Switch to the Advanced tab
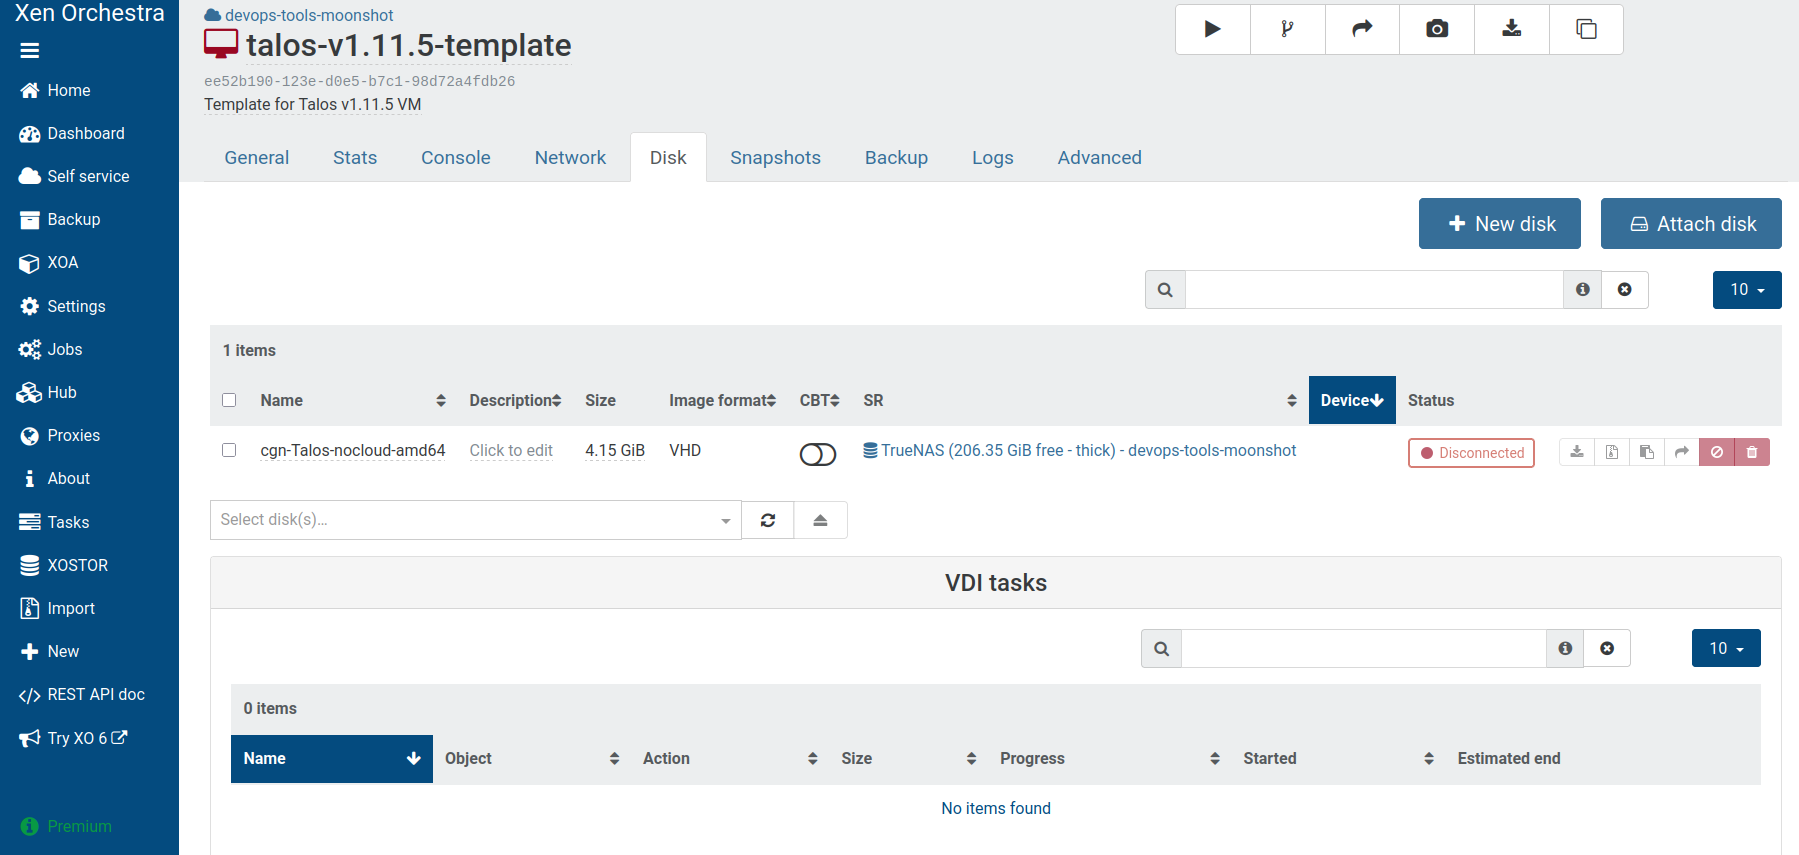This screenshot has width=1799, height=855. point(1100,158)
